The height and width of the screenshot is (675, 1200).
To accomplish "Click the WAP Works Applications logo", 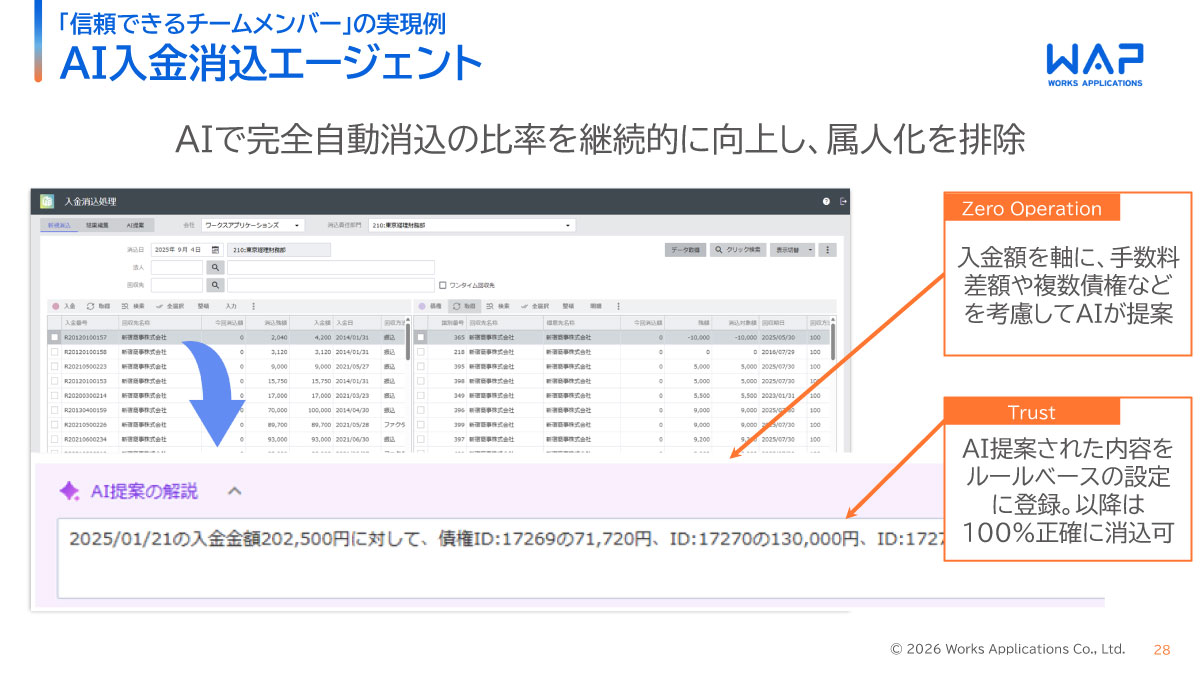I will point(1094,65).
